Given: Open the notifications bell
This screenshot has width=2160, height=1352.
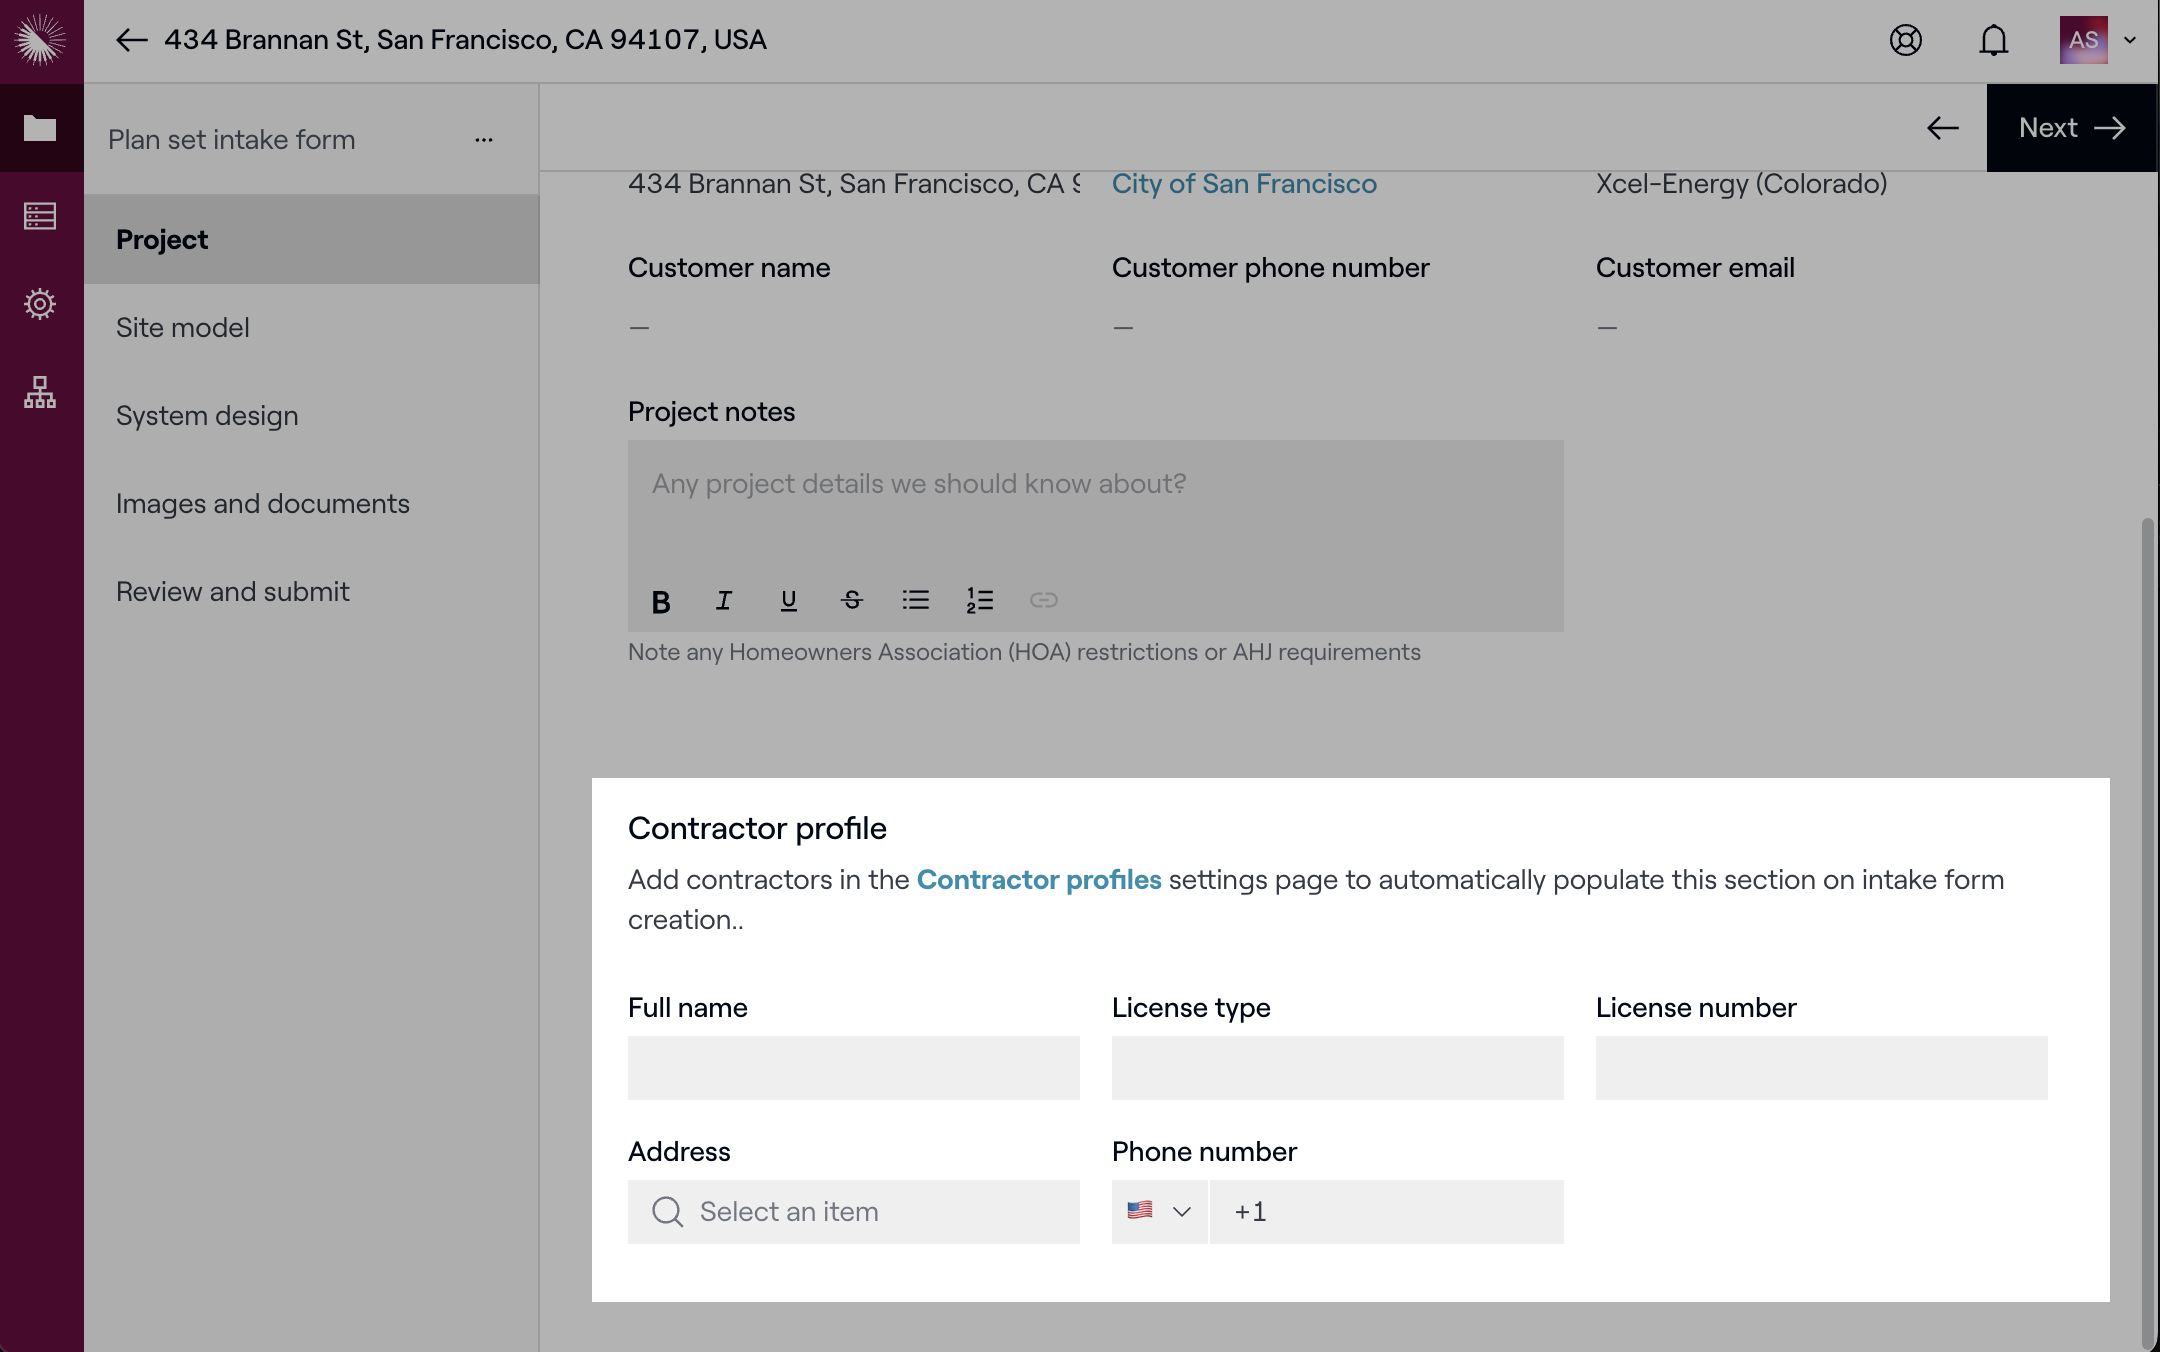Looking at the screenshot, I should click(1993, 40).
